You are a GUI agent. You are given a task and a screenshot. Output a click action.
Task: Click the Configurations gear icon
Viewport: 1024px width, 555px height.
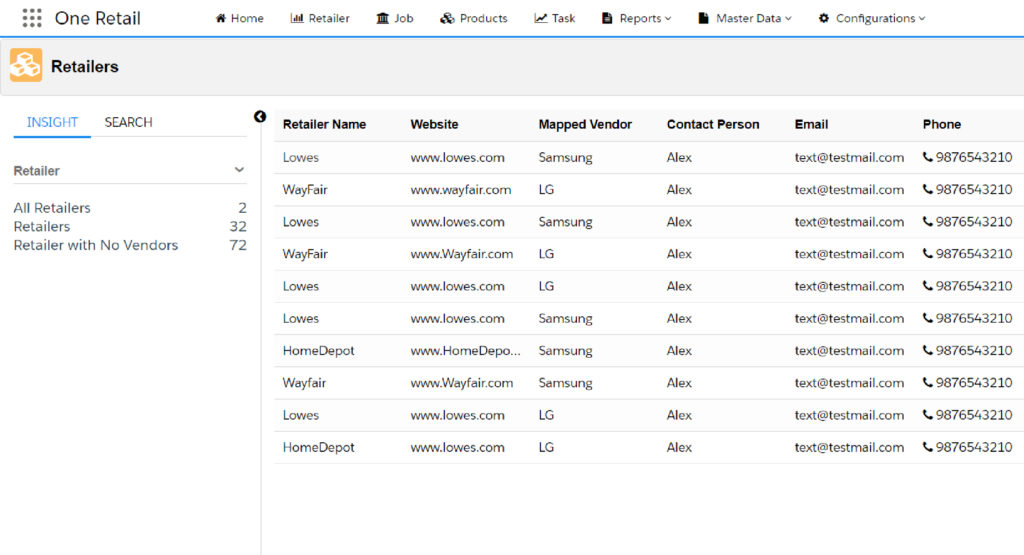(x=824, y=18)
